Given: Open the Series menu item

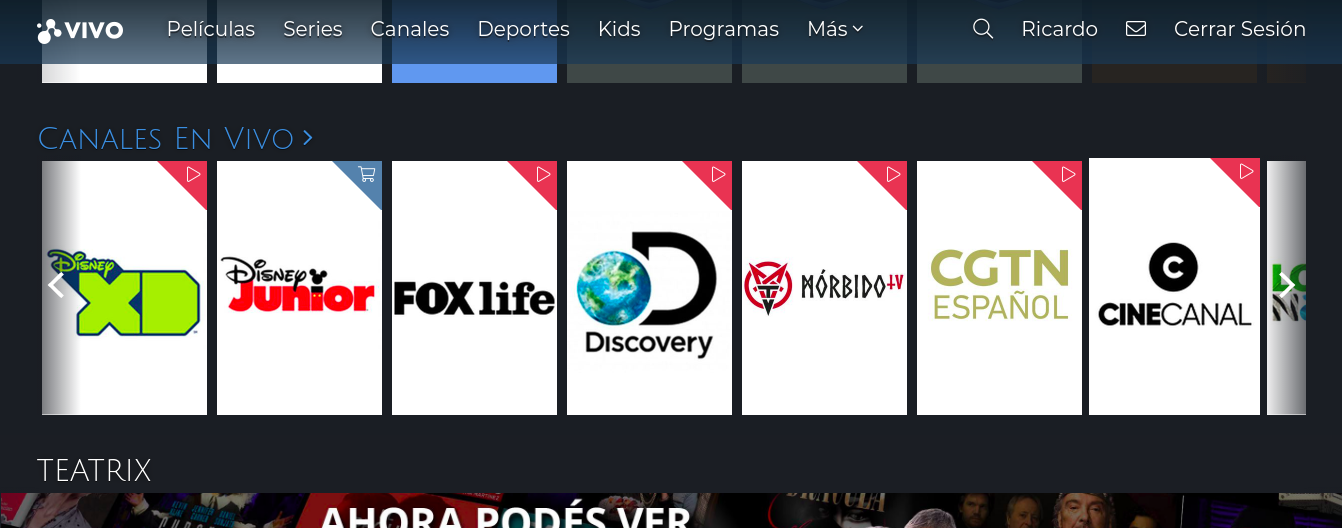Looking at the screenshot, I should (313, 29).
